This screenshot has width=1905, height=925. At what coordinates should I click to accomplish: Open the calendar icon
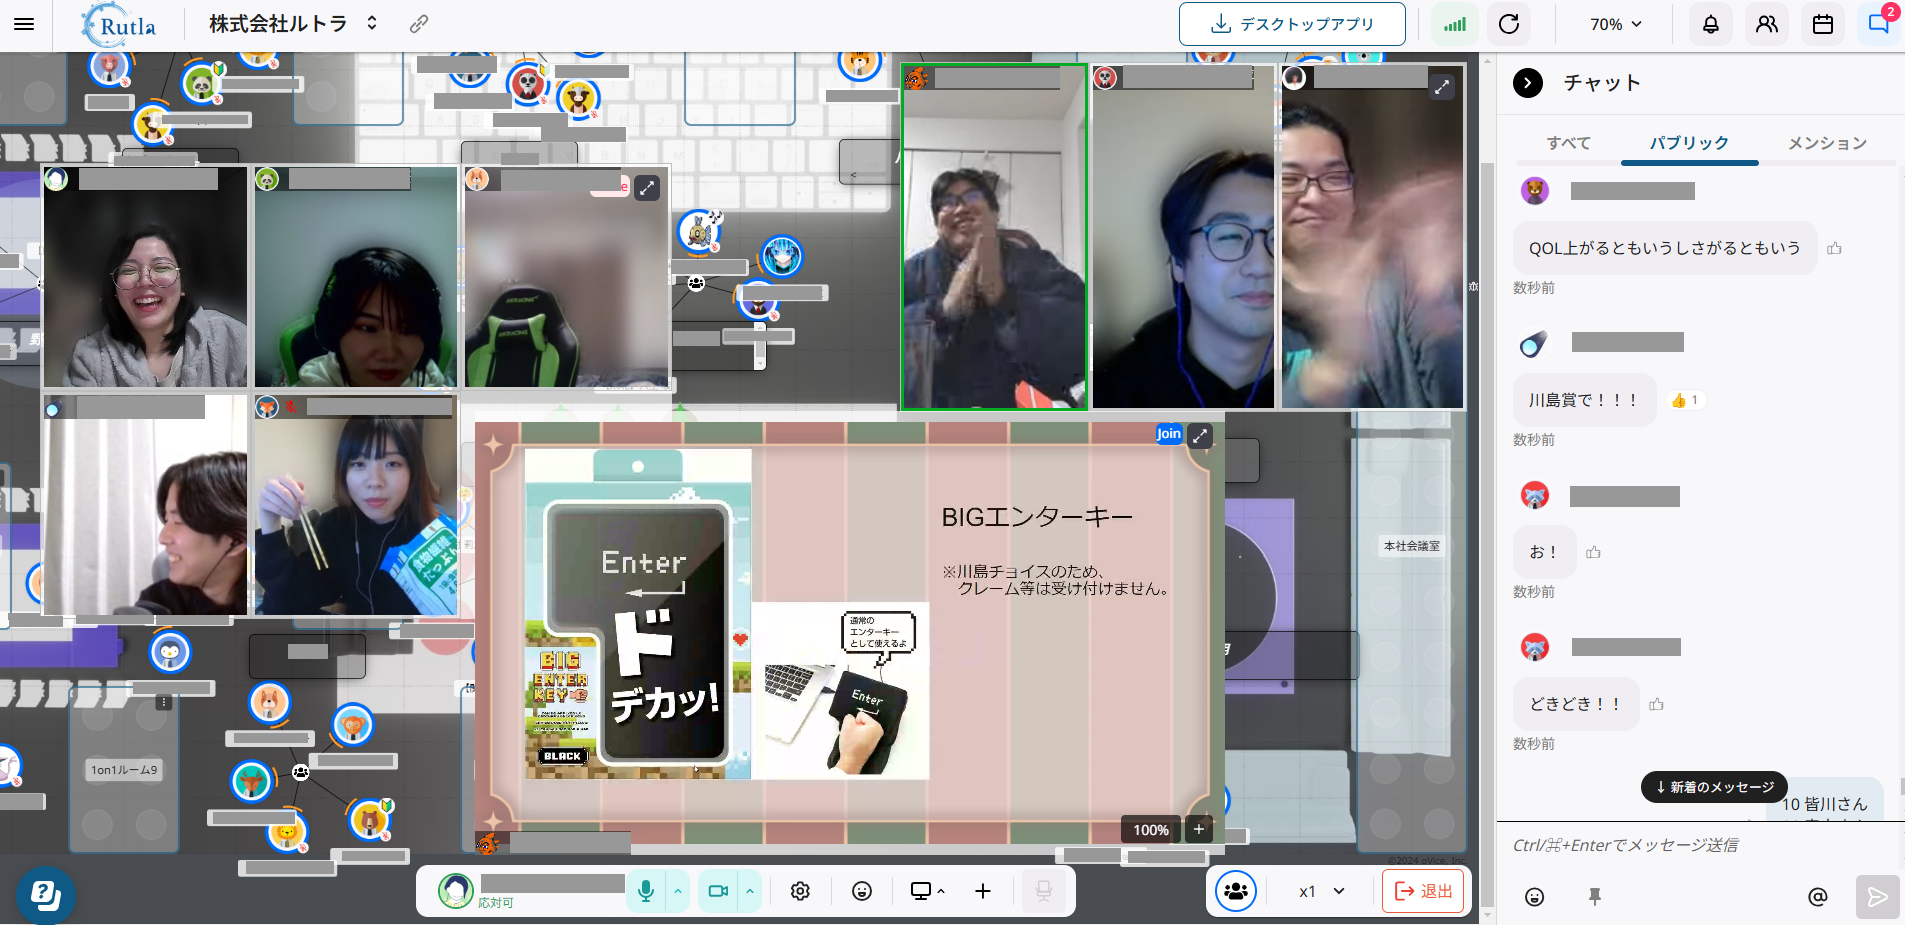[1823, 24]
